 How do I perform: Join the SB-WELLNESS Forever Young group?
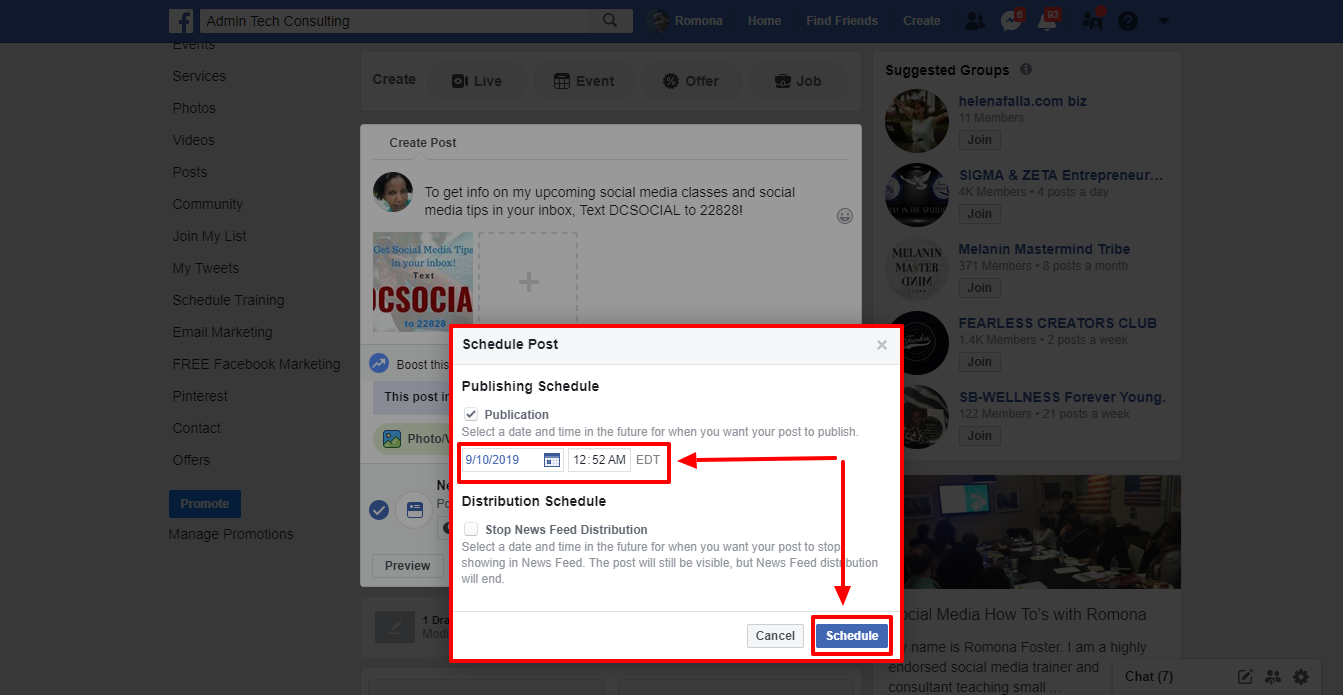pos(980,436)
